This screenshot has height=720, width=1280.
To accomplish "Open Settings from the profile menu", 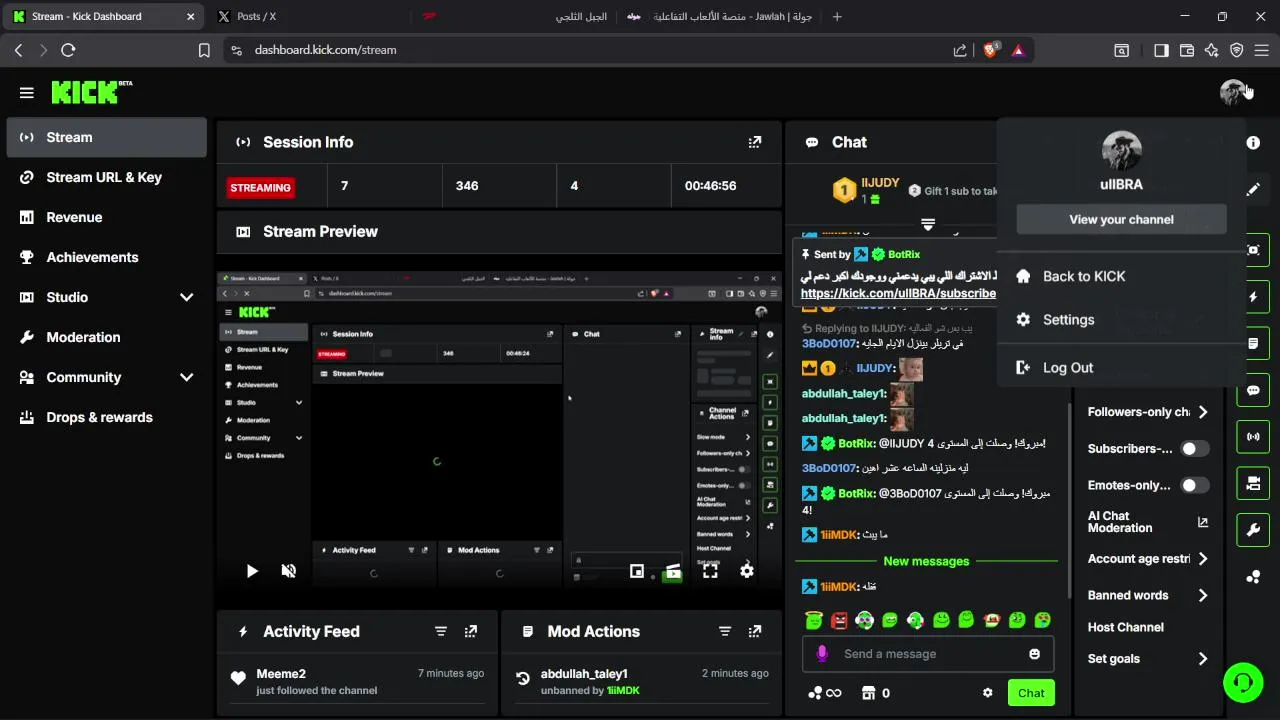I will [x=1121, y=320].
